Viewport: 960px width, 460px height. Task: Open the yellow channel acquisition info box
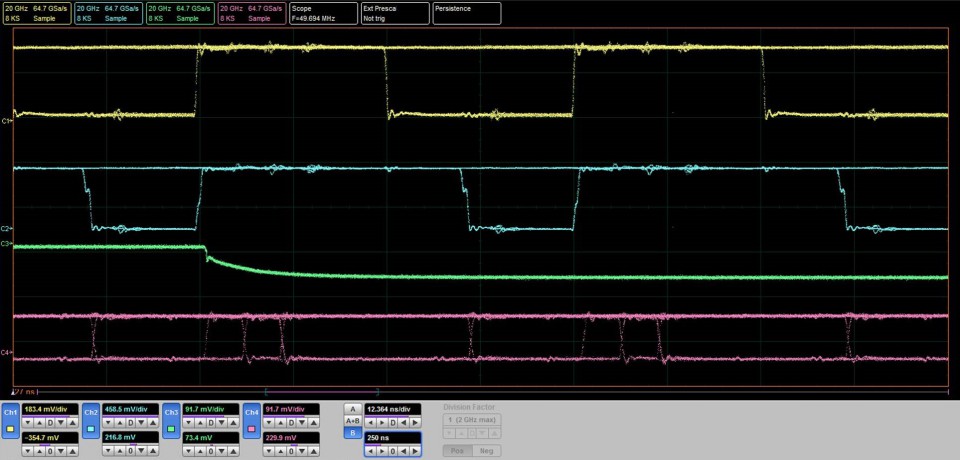[x=35, y=13]
